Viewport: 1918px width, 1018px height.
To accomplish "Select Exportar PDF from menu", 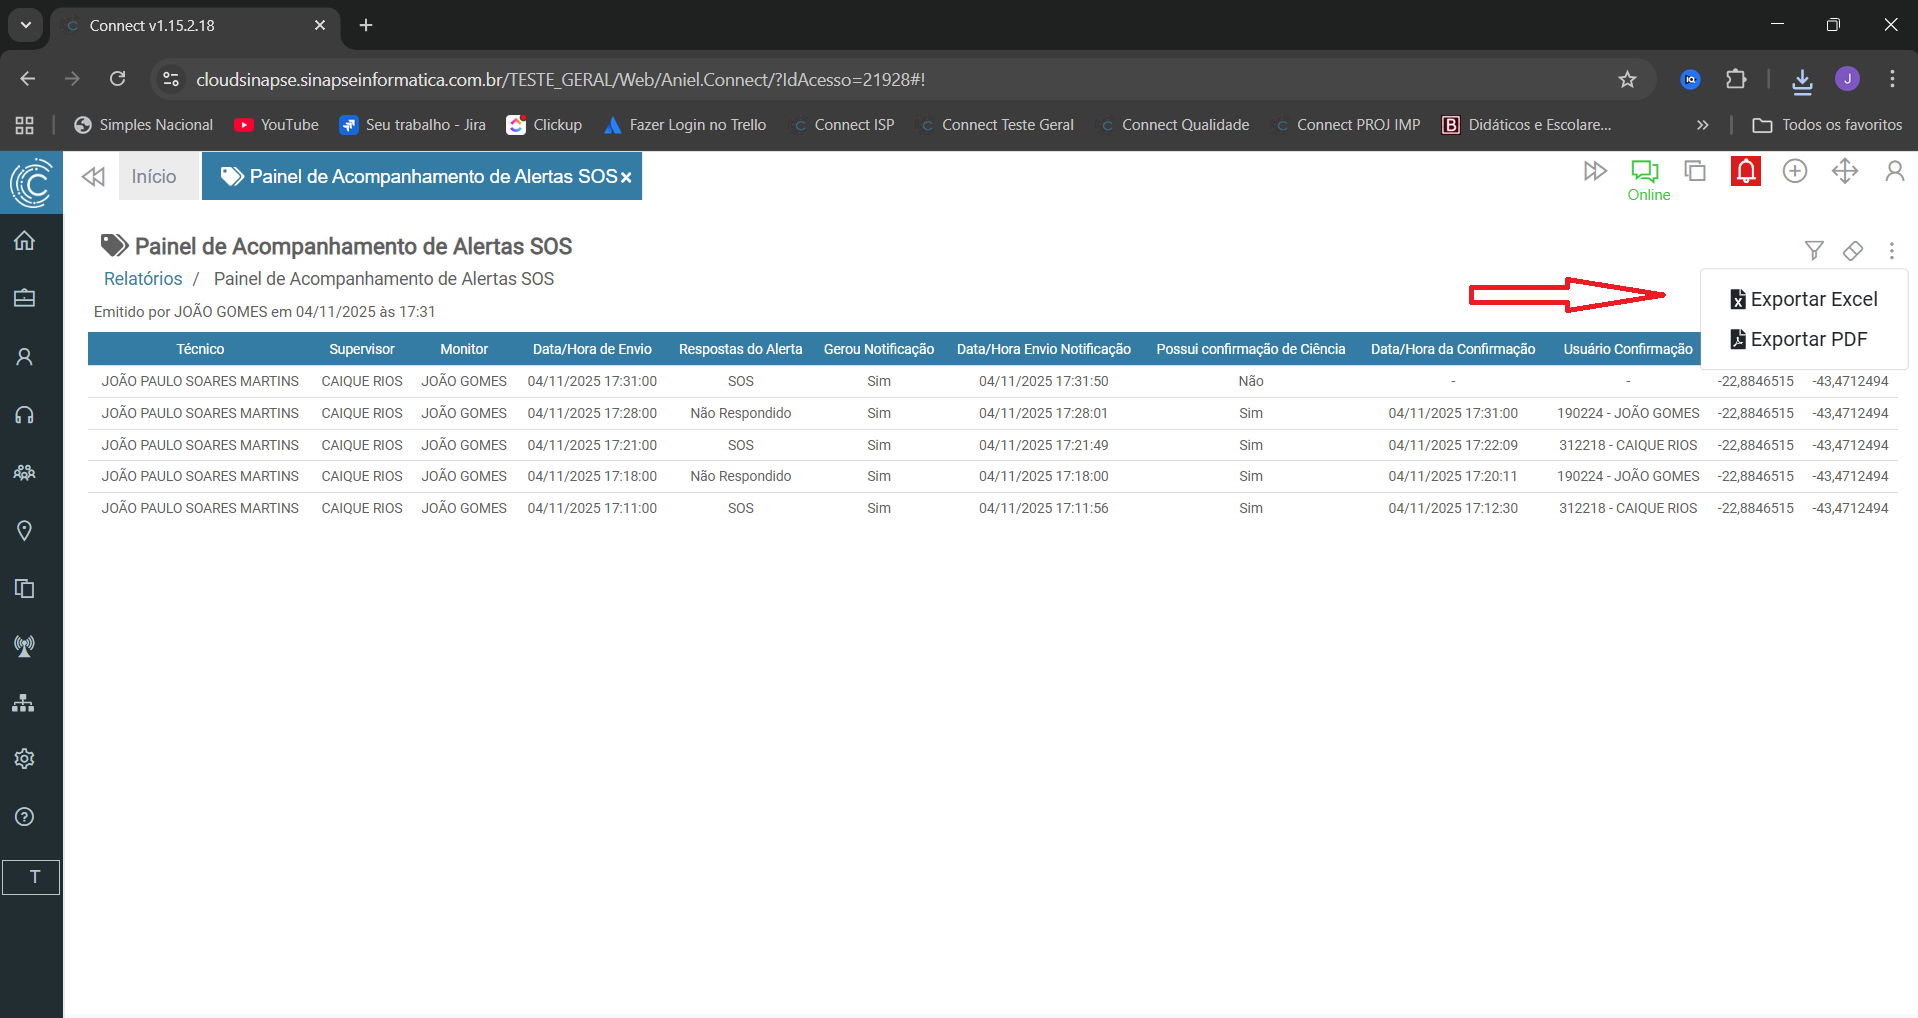I will tap(1799, 339).
